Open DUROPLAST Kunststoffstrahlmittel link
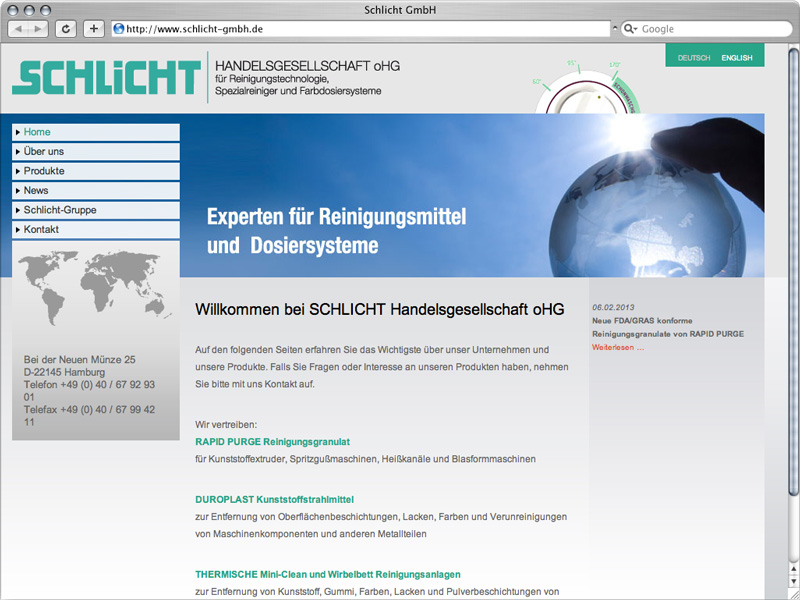 click(274, 499)
